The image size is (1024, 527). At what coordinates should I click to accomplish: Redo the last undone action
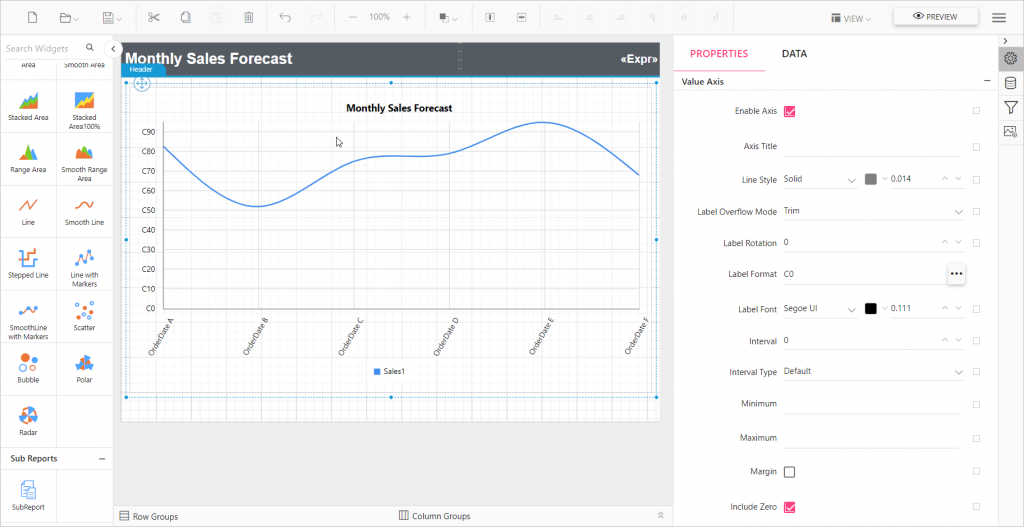coord(317,18)
